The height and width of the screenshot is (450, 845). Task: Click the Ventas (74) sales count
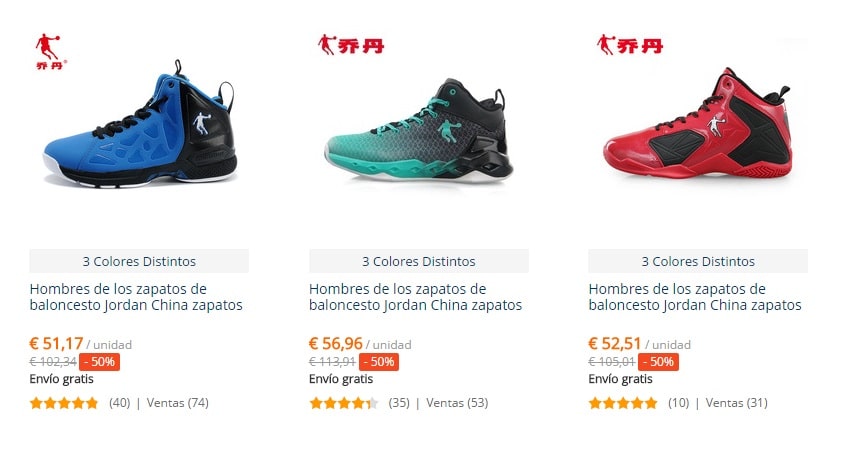click(178, 403)
